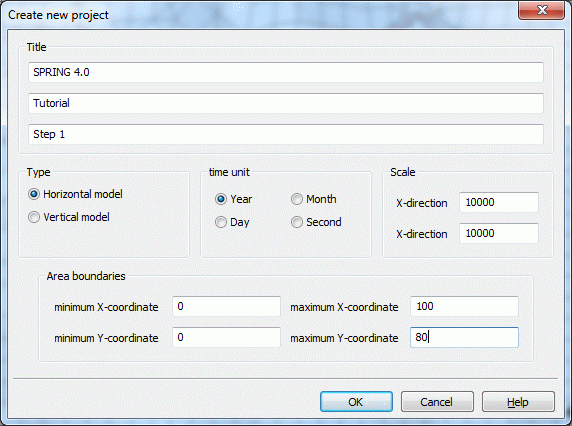Close the dialog with the red X
The height and width of the screenshot is (426, 572).
[x=542, y=10]
